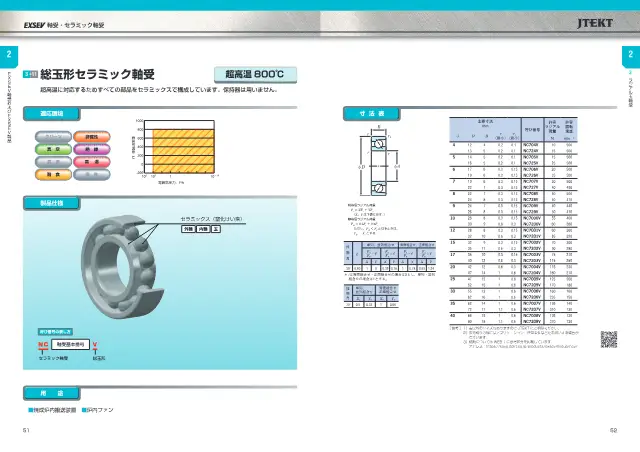Select the right cyan chapter tab '2'

pos(631,56)
